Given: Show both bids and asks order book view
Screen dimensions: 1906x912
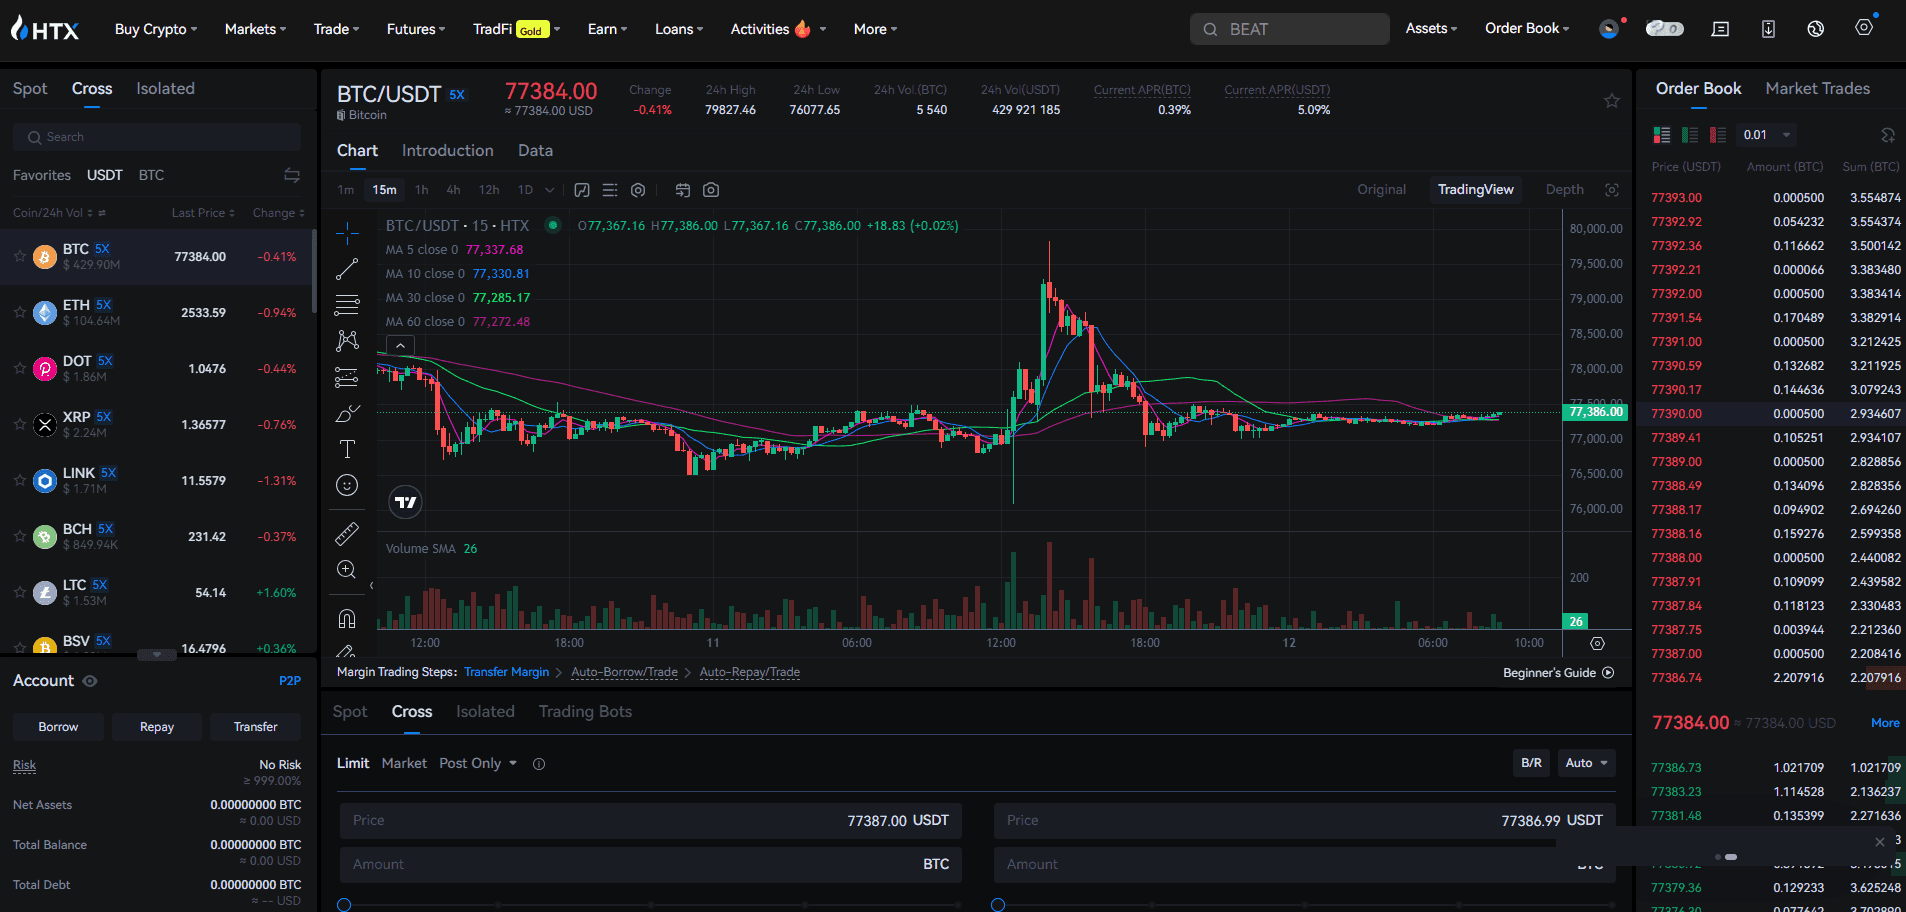Looking at the screenshot, I should coord(1662,135).
